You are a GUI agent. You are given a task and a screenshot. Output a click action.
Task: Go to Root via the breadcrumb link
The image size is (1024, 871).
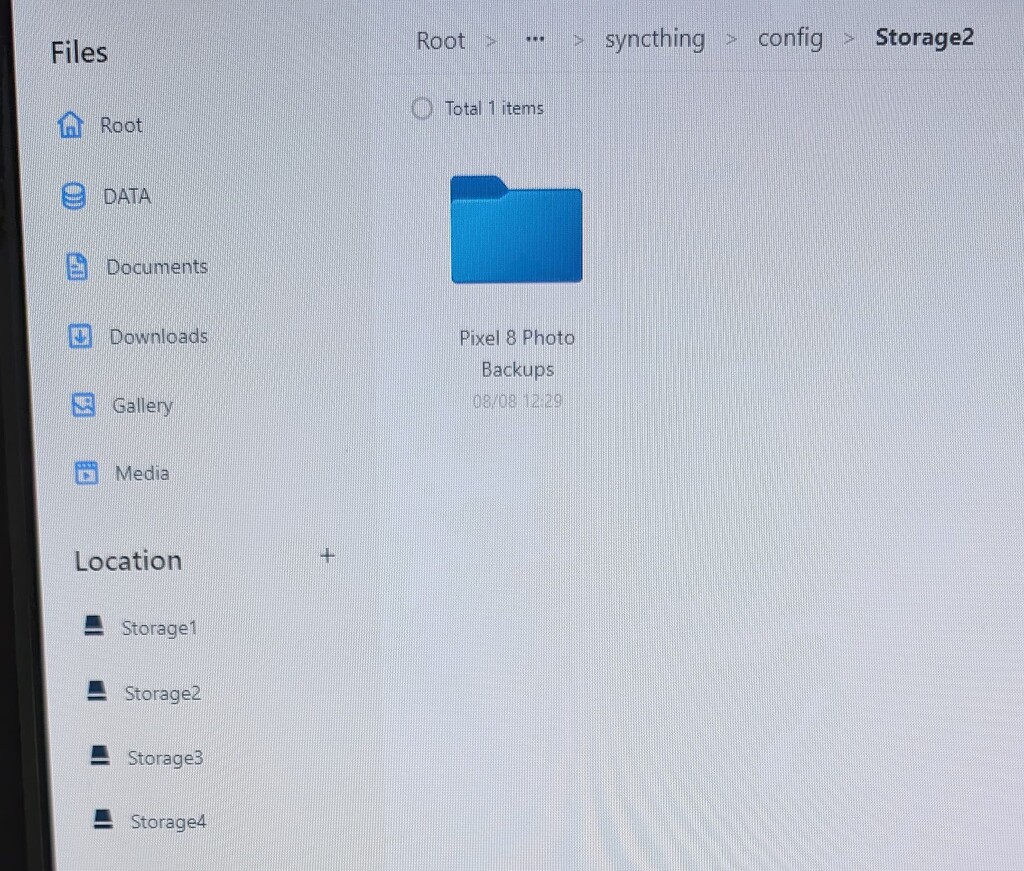[x=440, y=40]
